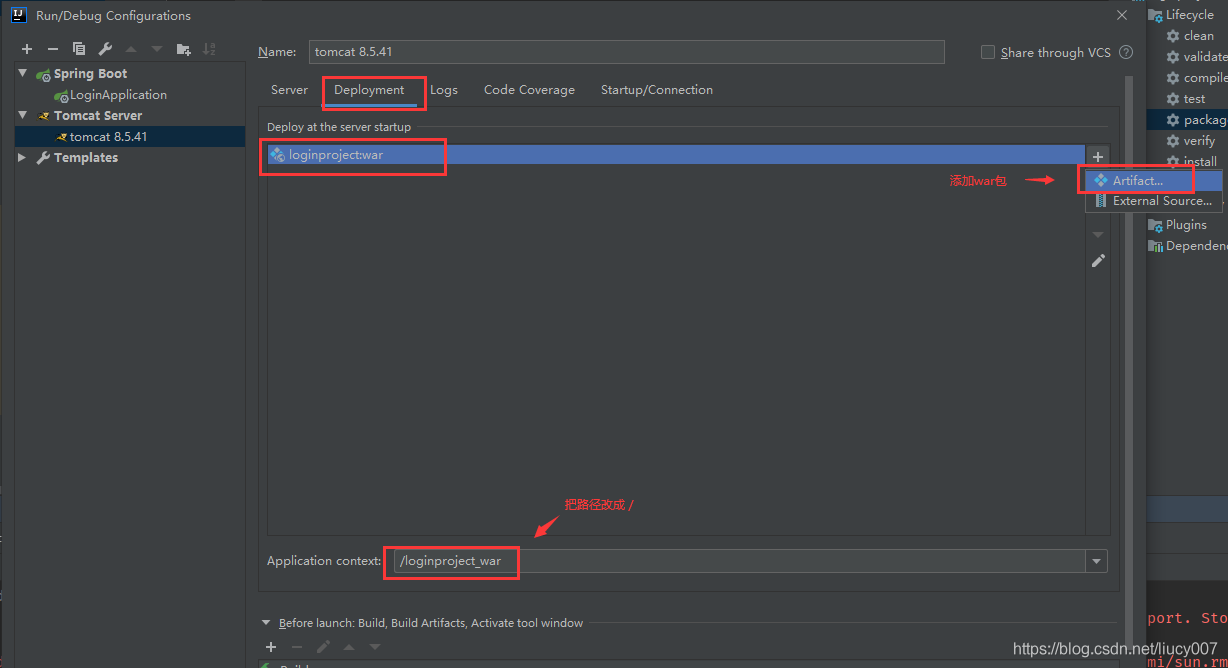Screen dimensions: 1228x668
Task: Click the clean lifecycle gear icon
Action: pyautogui.click(x=1173, y=36)
